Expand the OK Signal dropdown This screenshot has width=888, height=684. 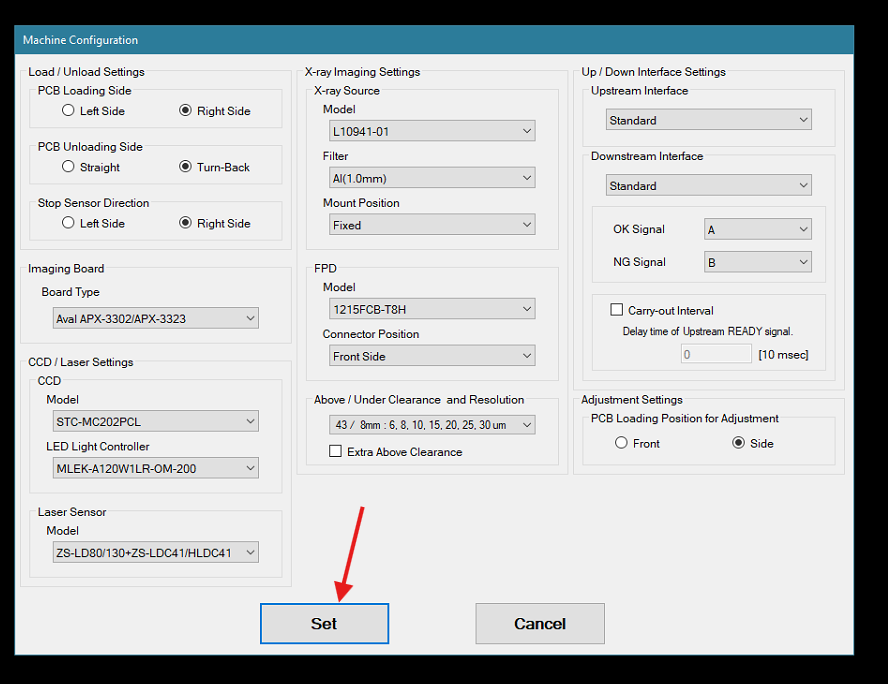coord(758,229)
